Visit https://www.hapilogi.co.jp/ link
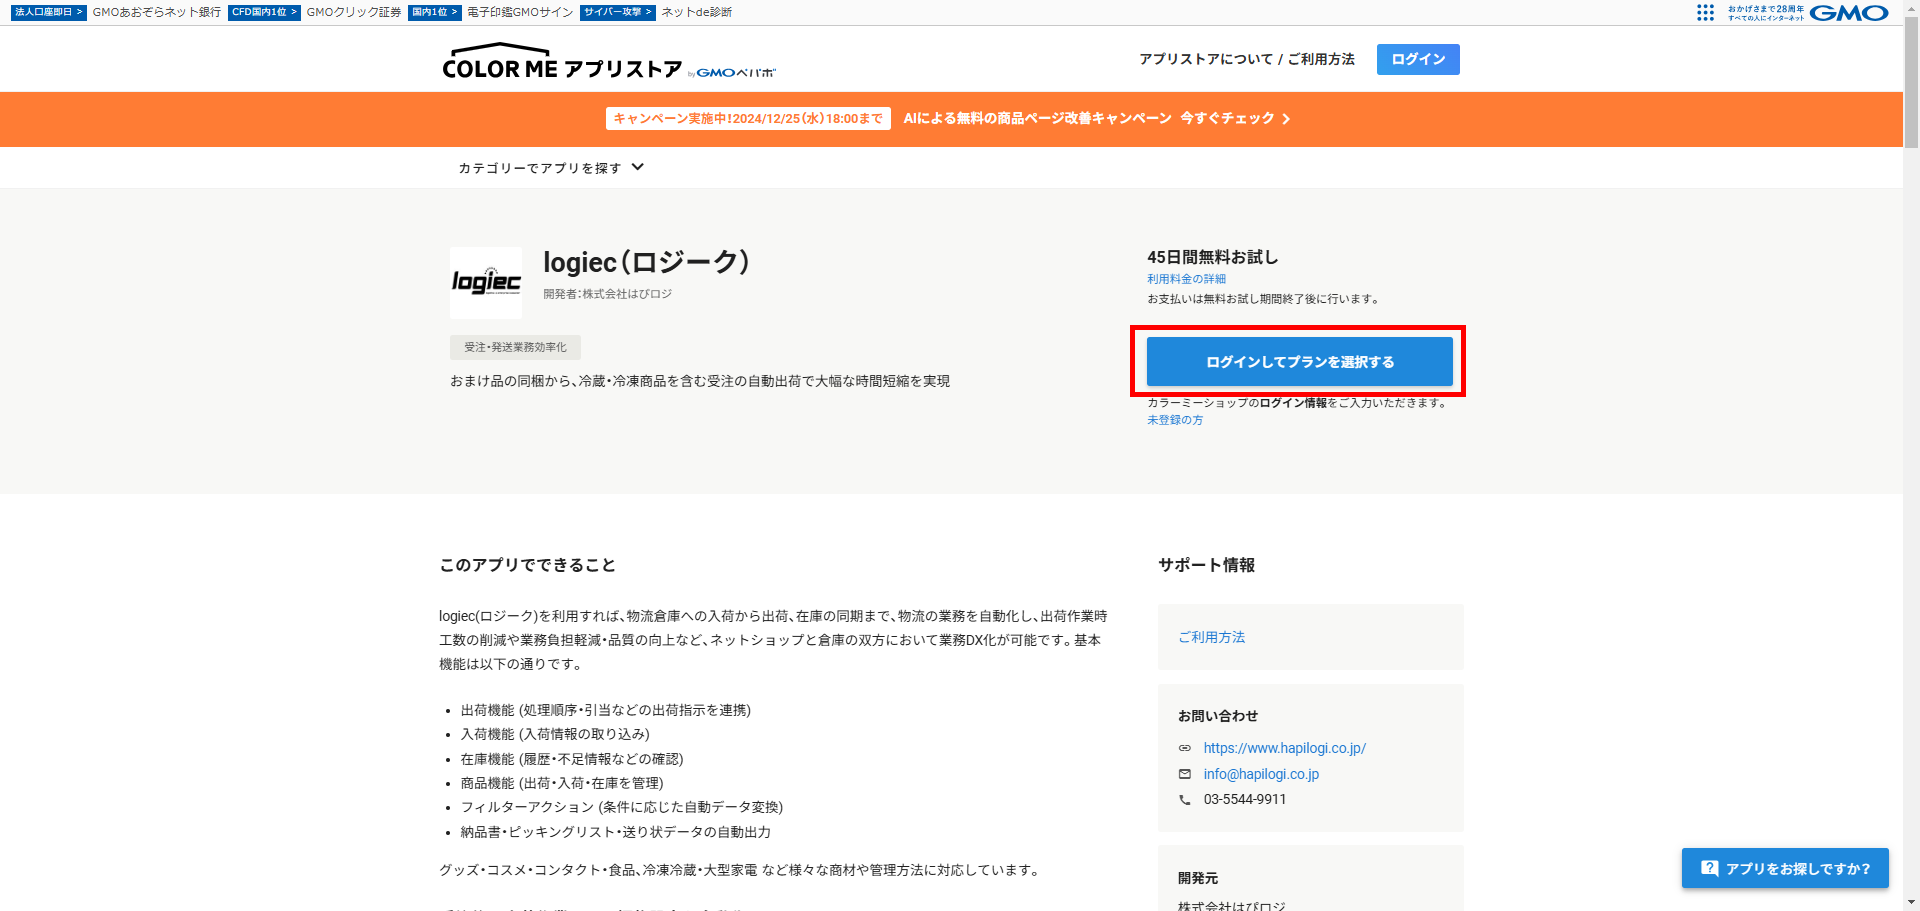Image resolution: width=1920 pixels, height=911 pixels. point(1285,748)
